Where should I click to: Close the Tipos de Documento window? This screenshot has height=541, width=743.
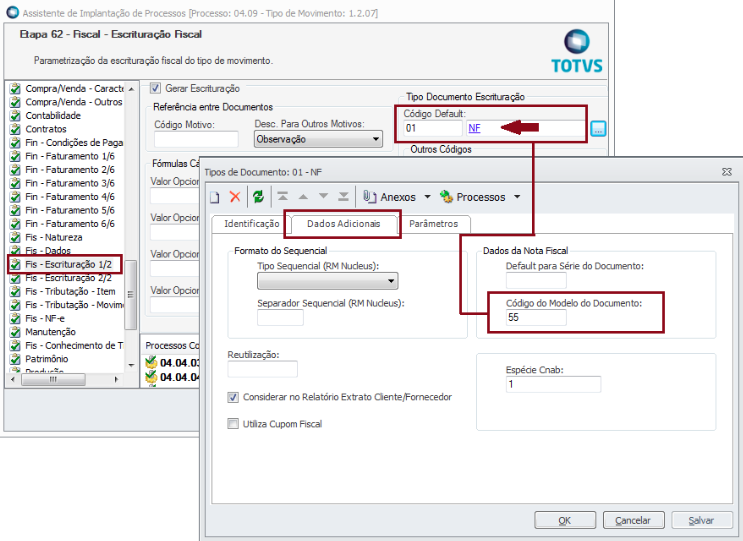pyautogui.click(x=727, y=172)
